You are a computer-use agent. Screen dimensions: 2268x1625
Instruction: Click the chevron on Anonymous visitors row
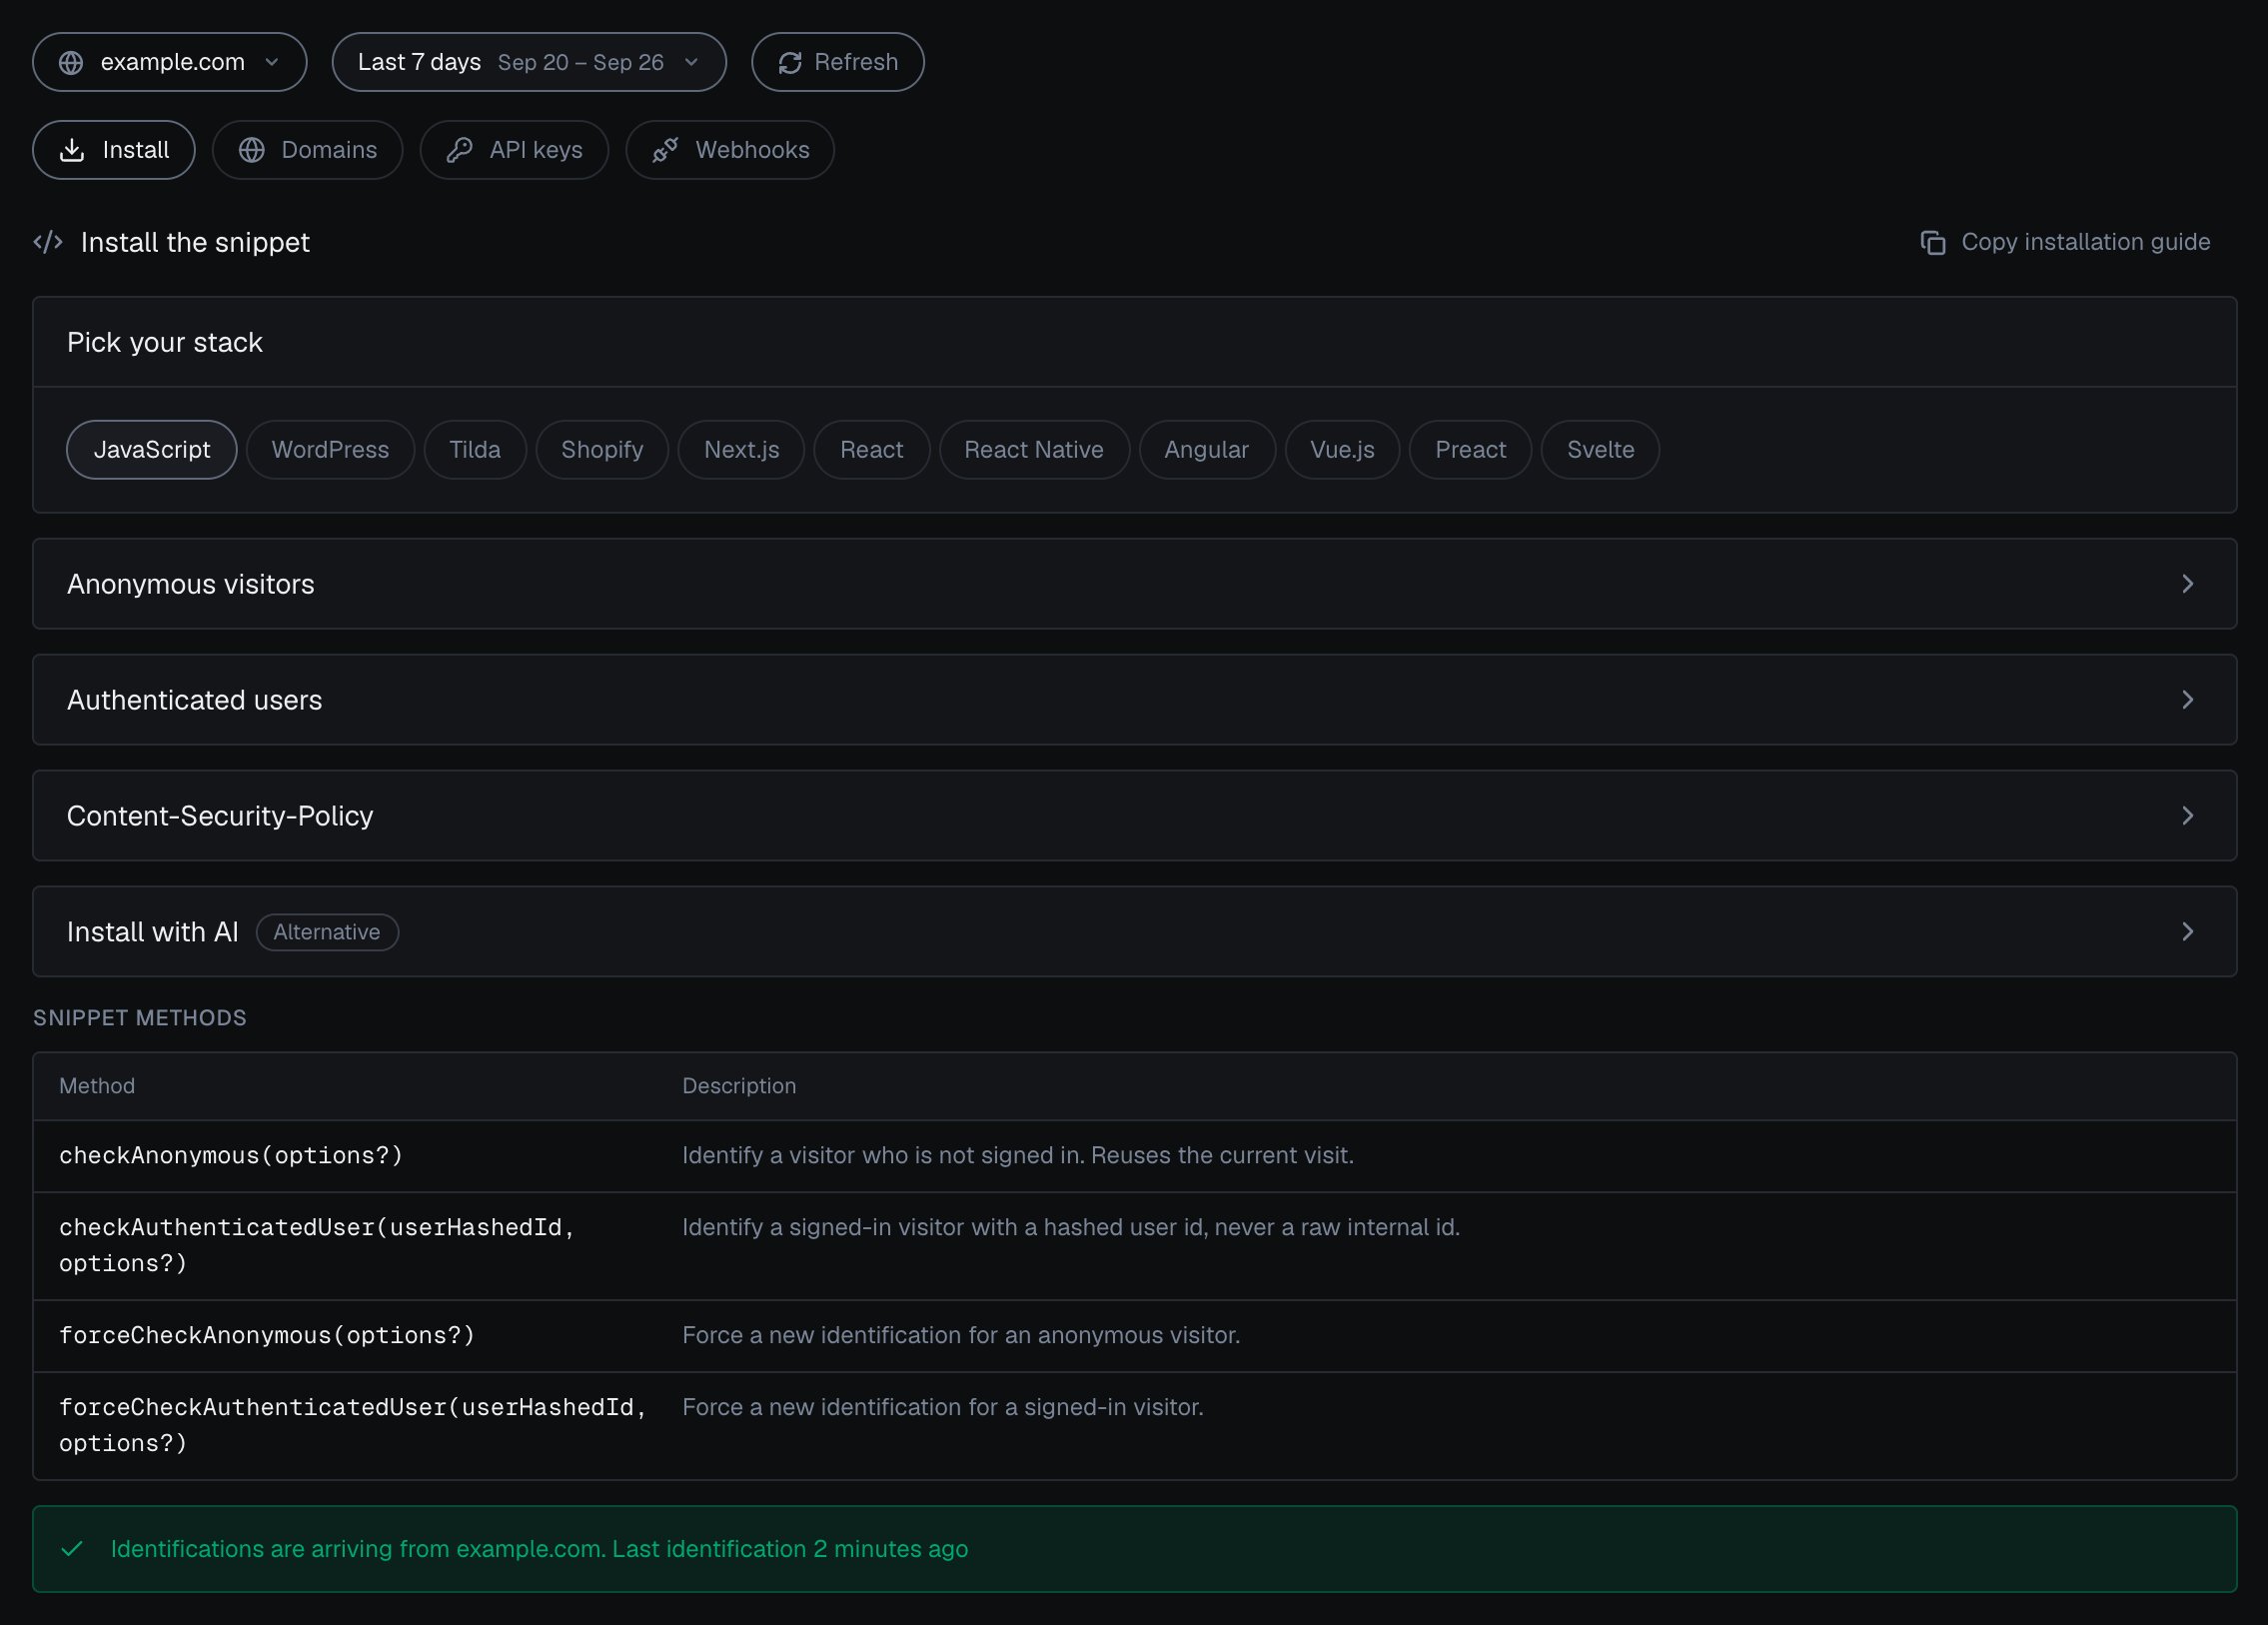click(2187, 584)
